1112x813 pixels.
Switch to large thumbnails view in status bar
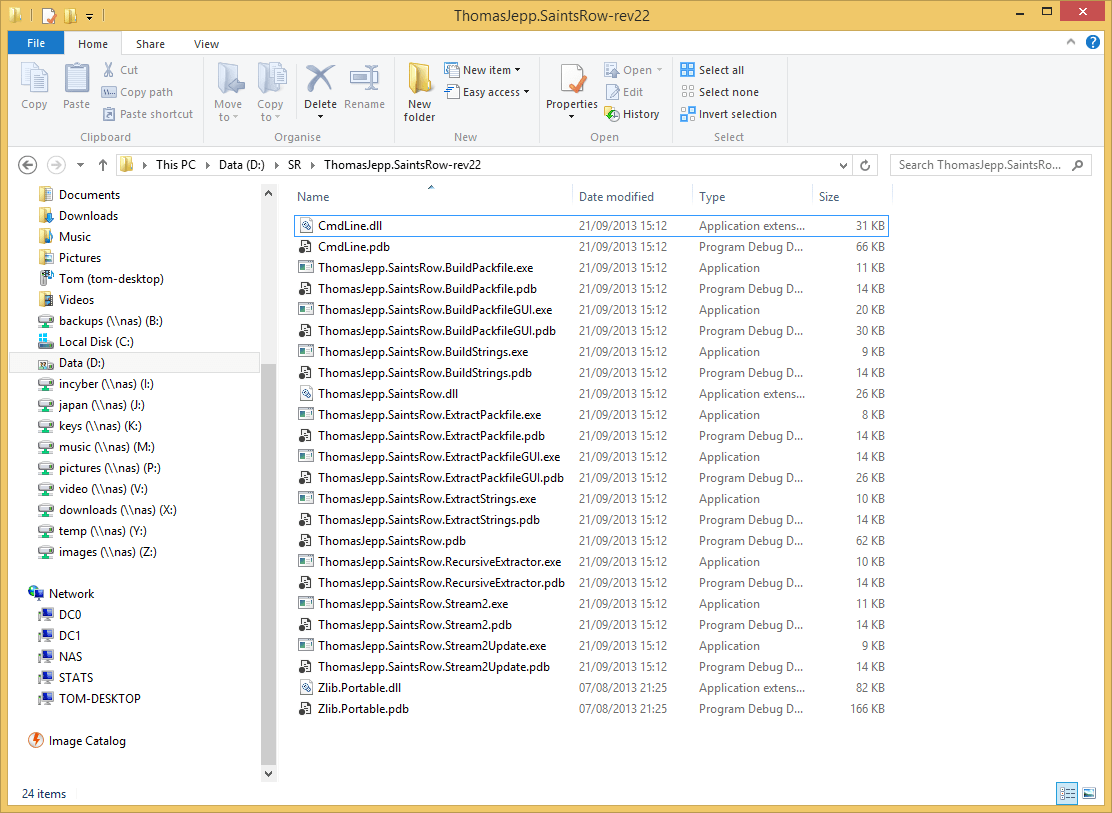pyautogui.click(x=1089, y=793)
